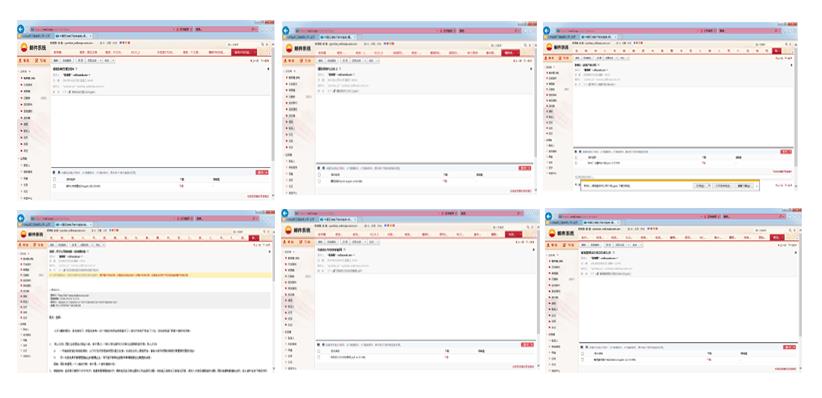This screenshot has height=398, width=822.
Task: Click the browser back arrow in the bottom-right window
Action: click(x=549, y=216)
